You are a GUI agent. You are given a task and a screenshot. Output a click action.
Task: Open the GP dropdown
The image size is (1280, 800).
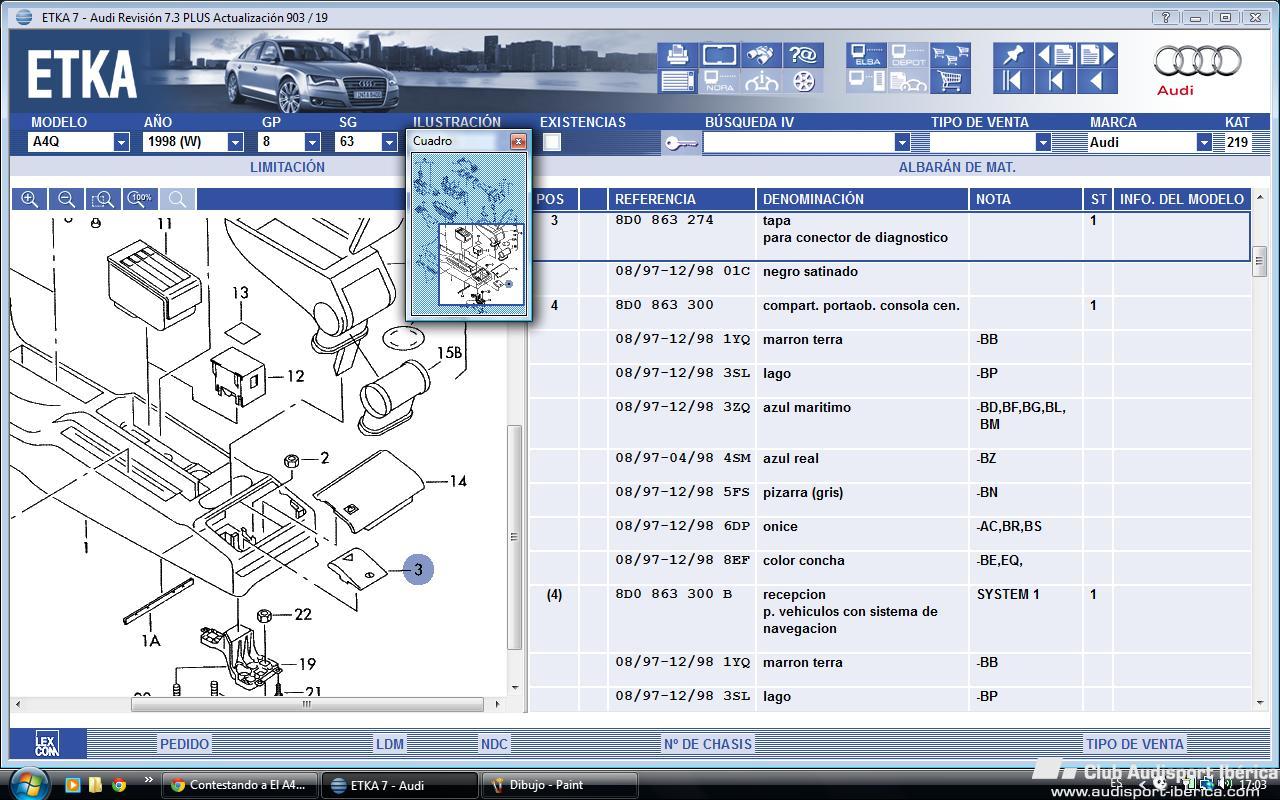(x=312, y=142)
